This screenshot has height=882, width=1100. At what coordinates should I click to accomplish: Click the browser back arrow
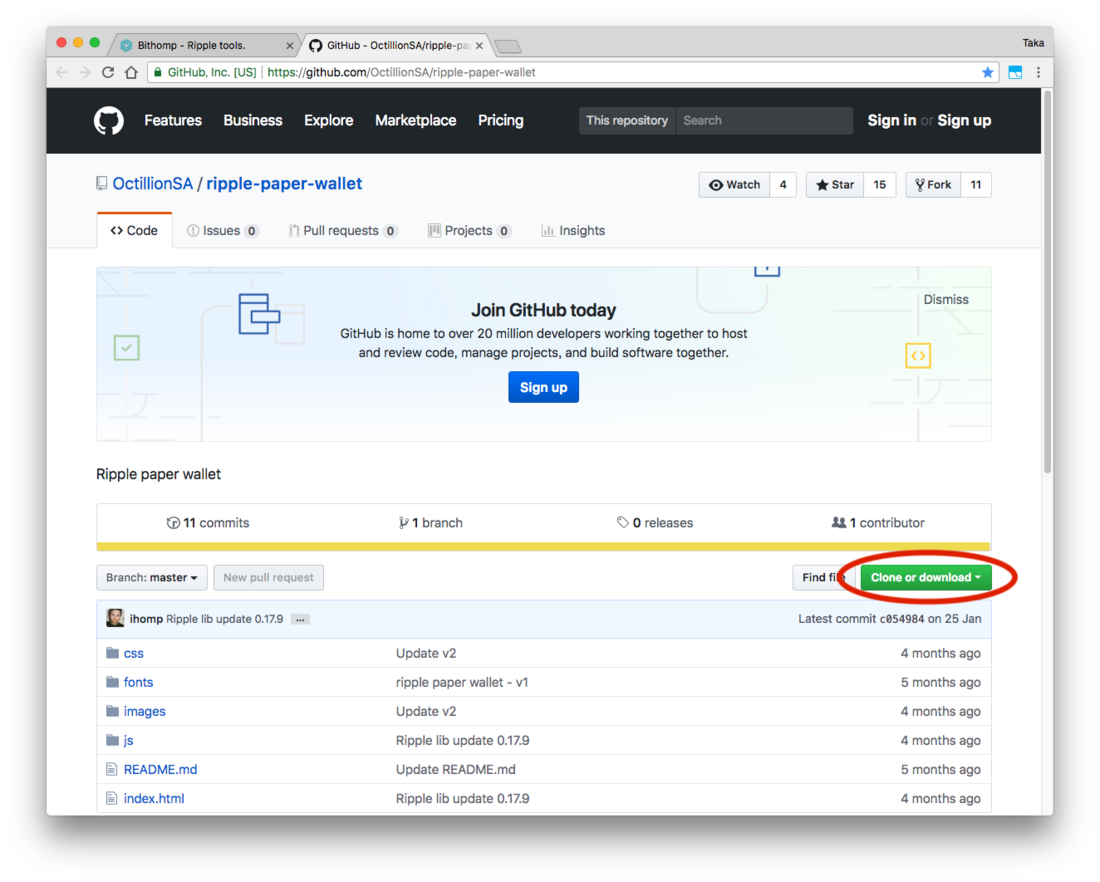point(62,72)
